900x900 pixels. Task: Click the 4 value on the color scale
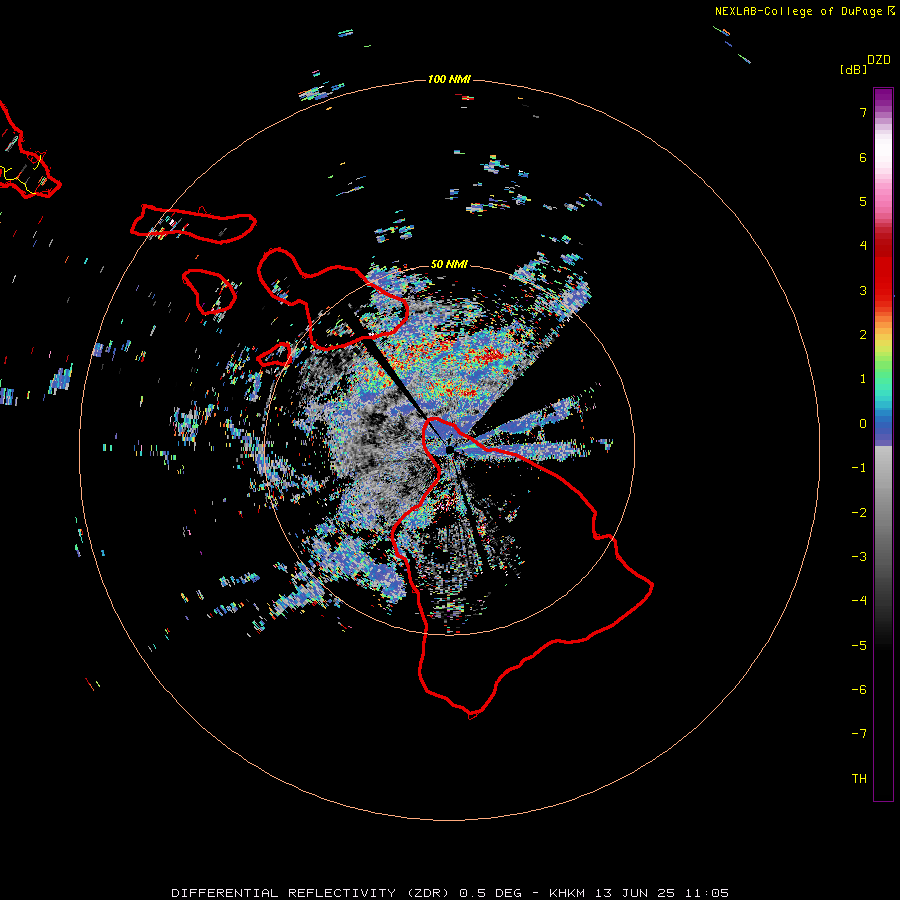coord(863,246)
